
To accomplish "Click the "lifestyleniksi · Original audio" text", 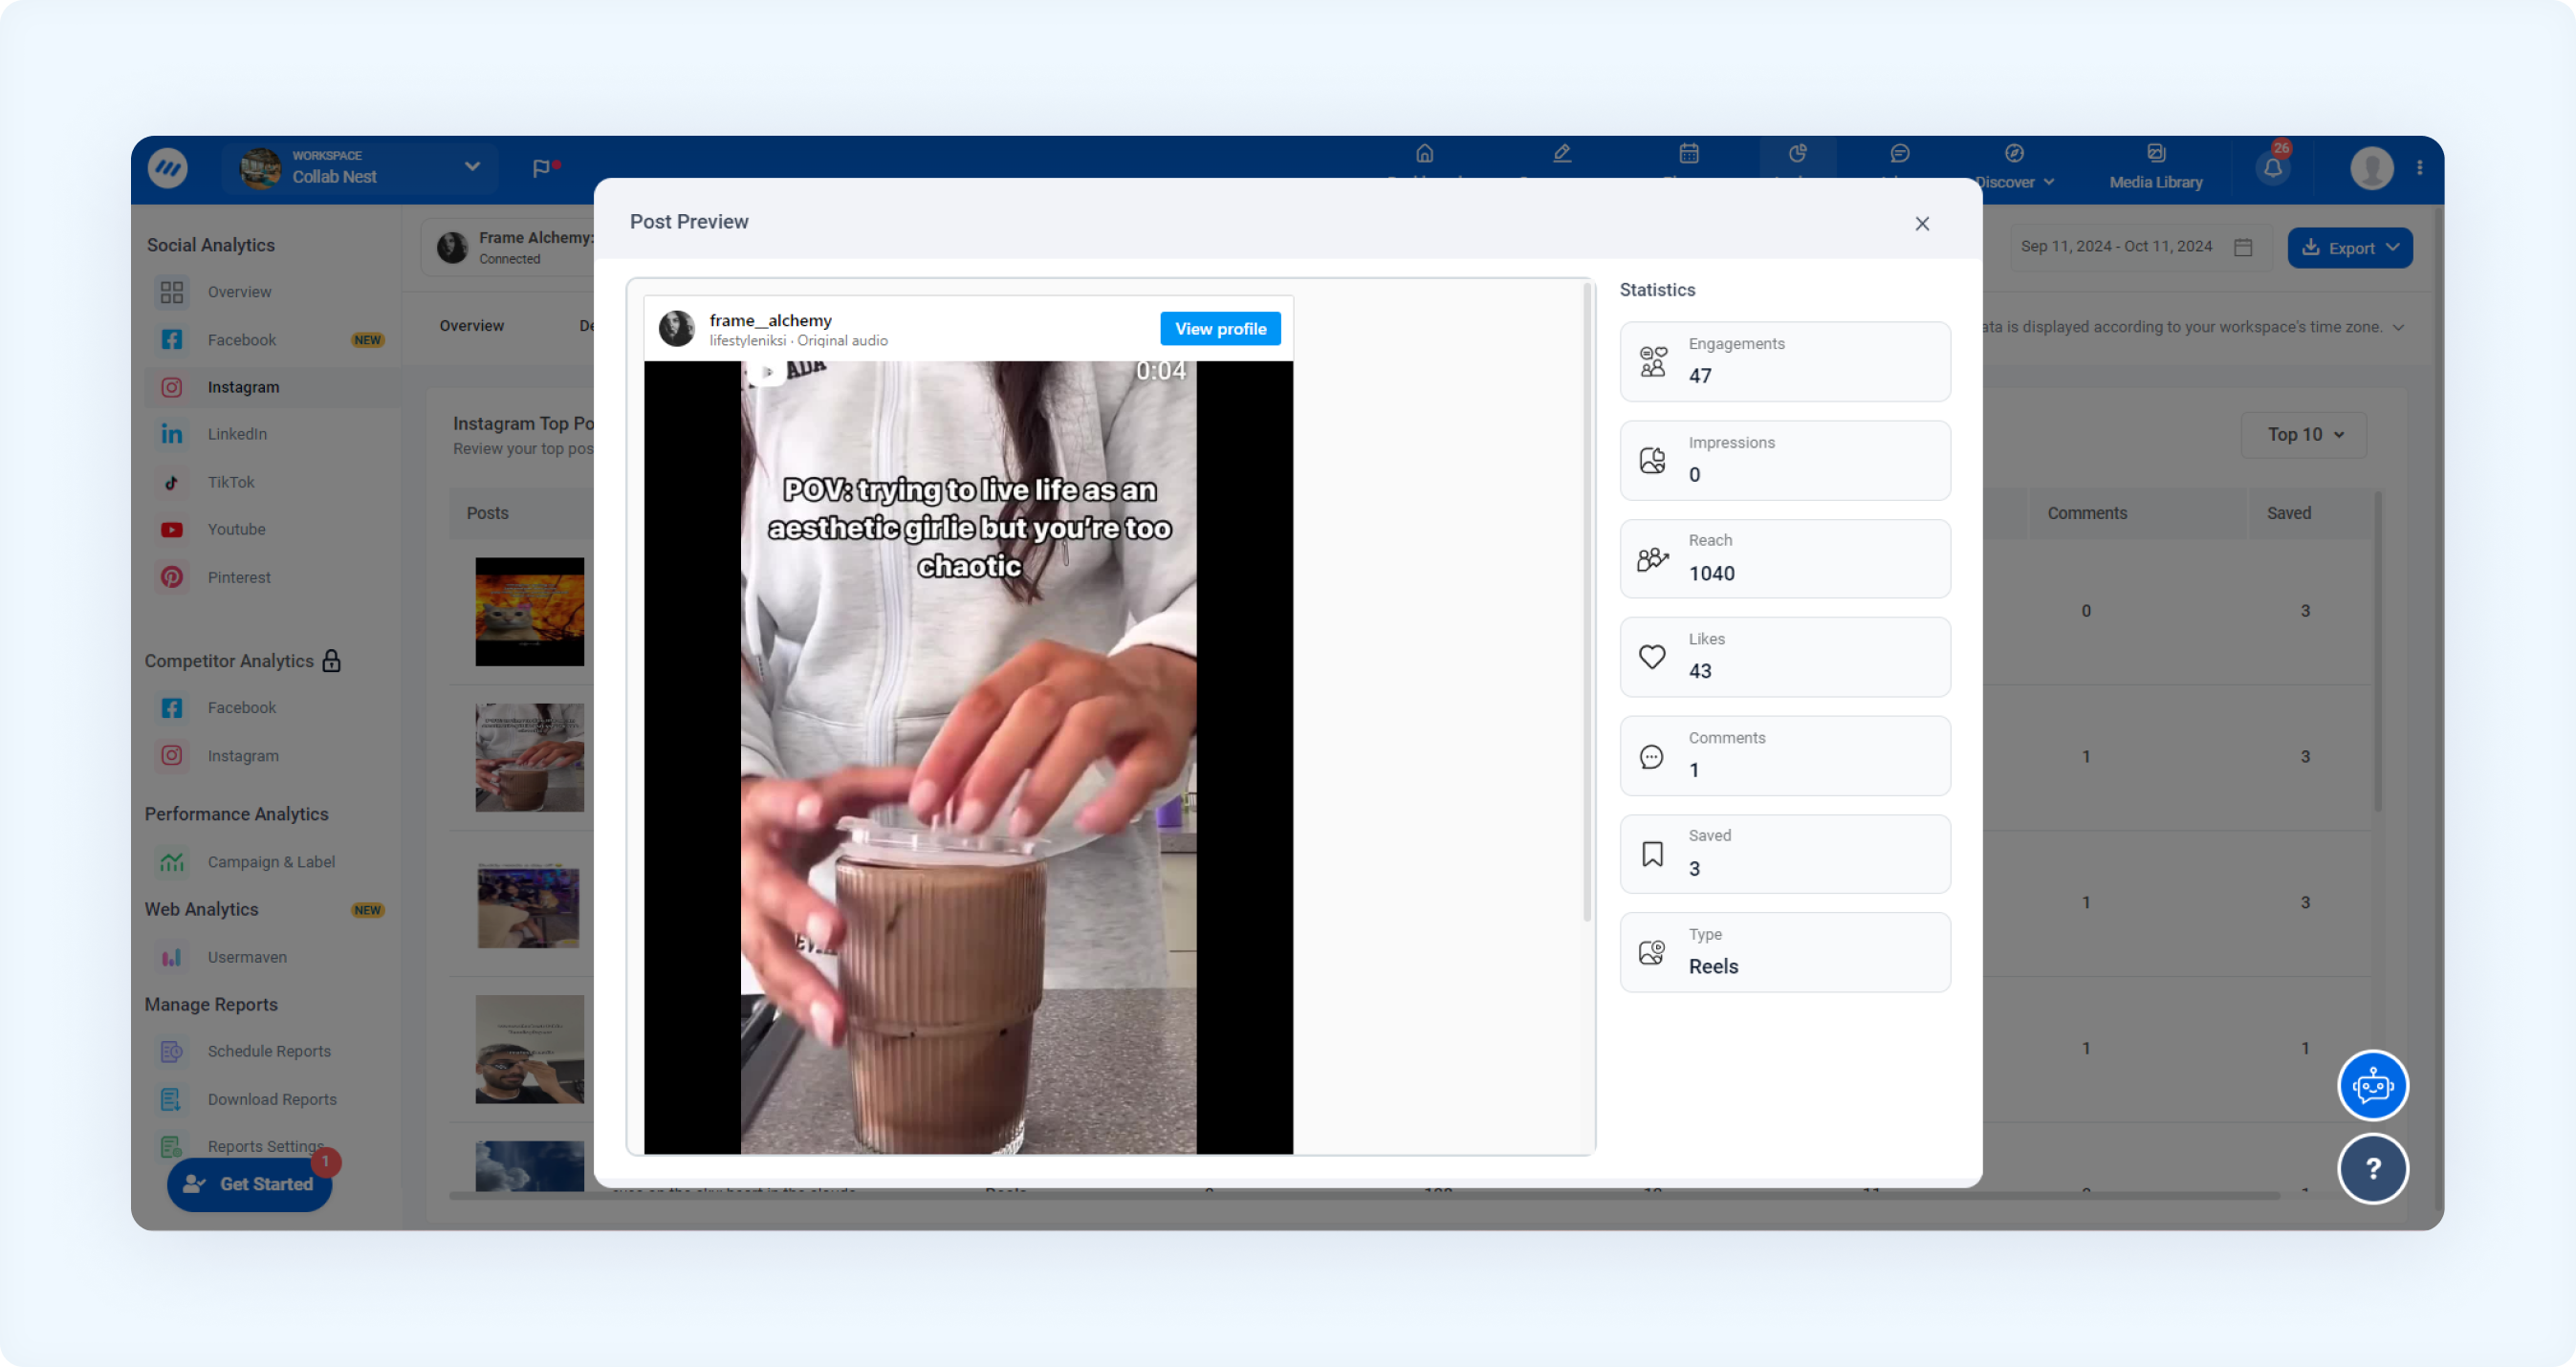I will tap(798, 341).
